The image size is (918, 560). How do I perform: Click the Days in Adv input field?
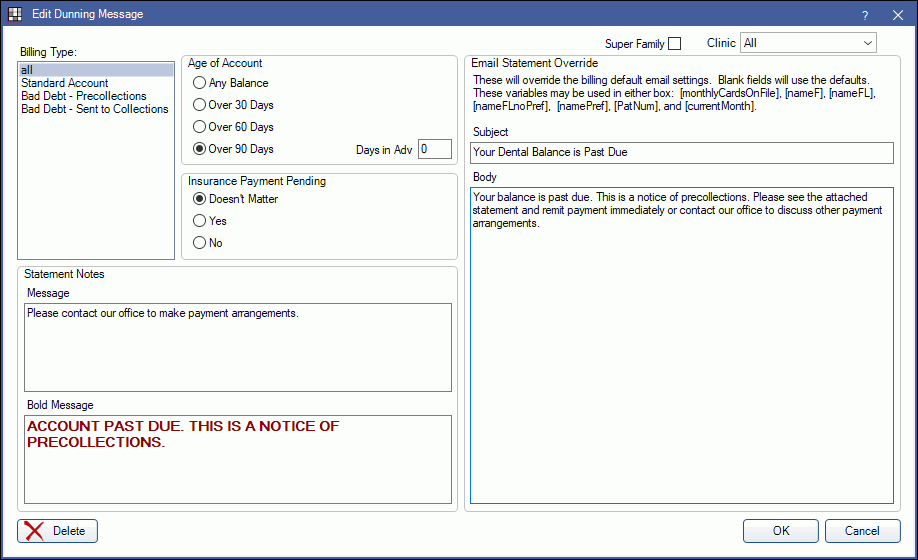(435, 149)
